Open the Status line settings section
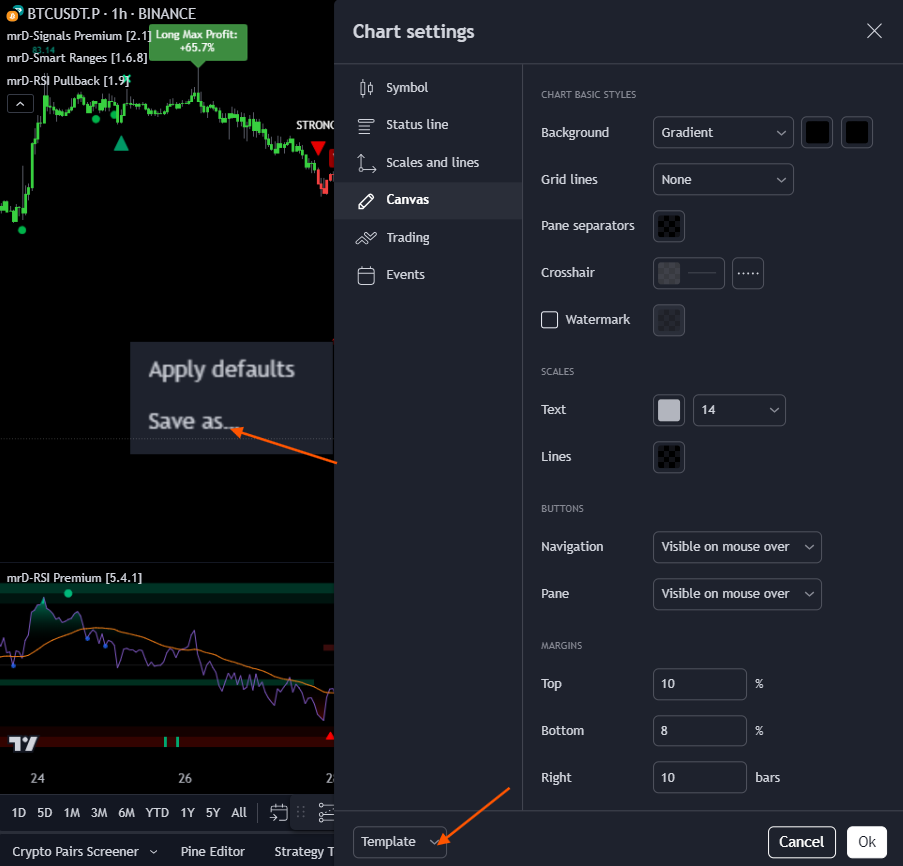The image size is (903, 866). (428, 125)
